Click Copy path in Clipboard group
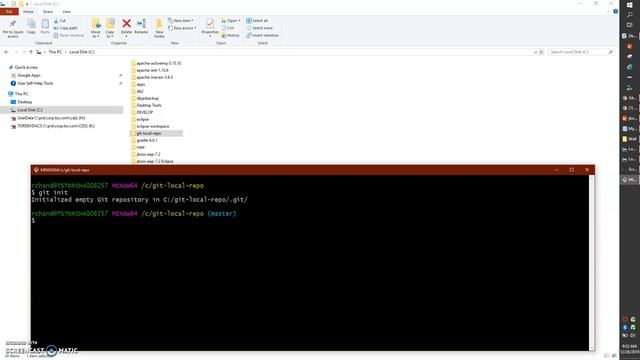 (65, 28)
